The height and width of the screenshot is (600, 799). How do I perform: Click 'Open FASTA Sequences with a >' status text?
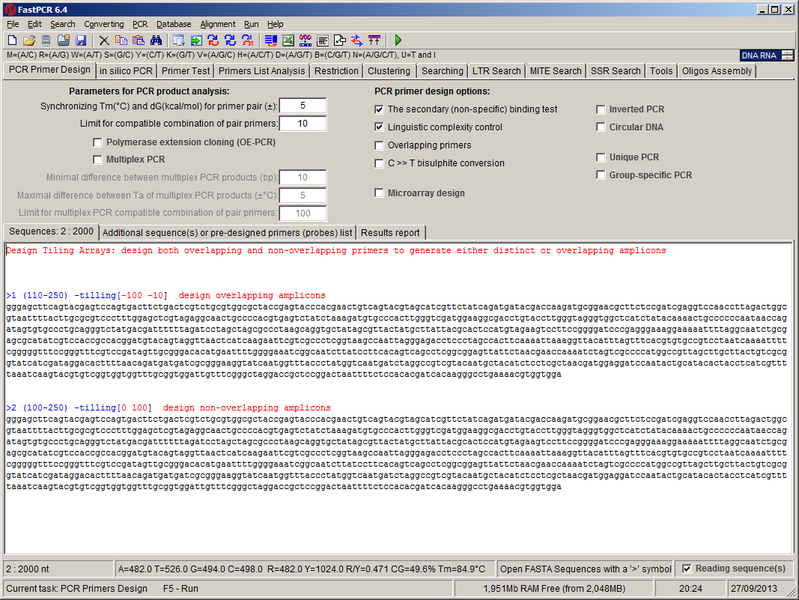(x=585, y=569)
